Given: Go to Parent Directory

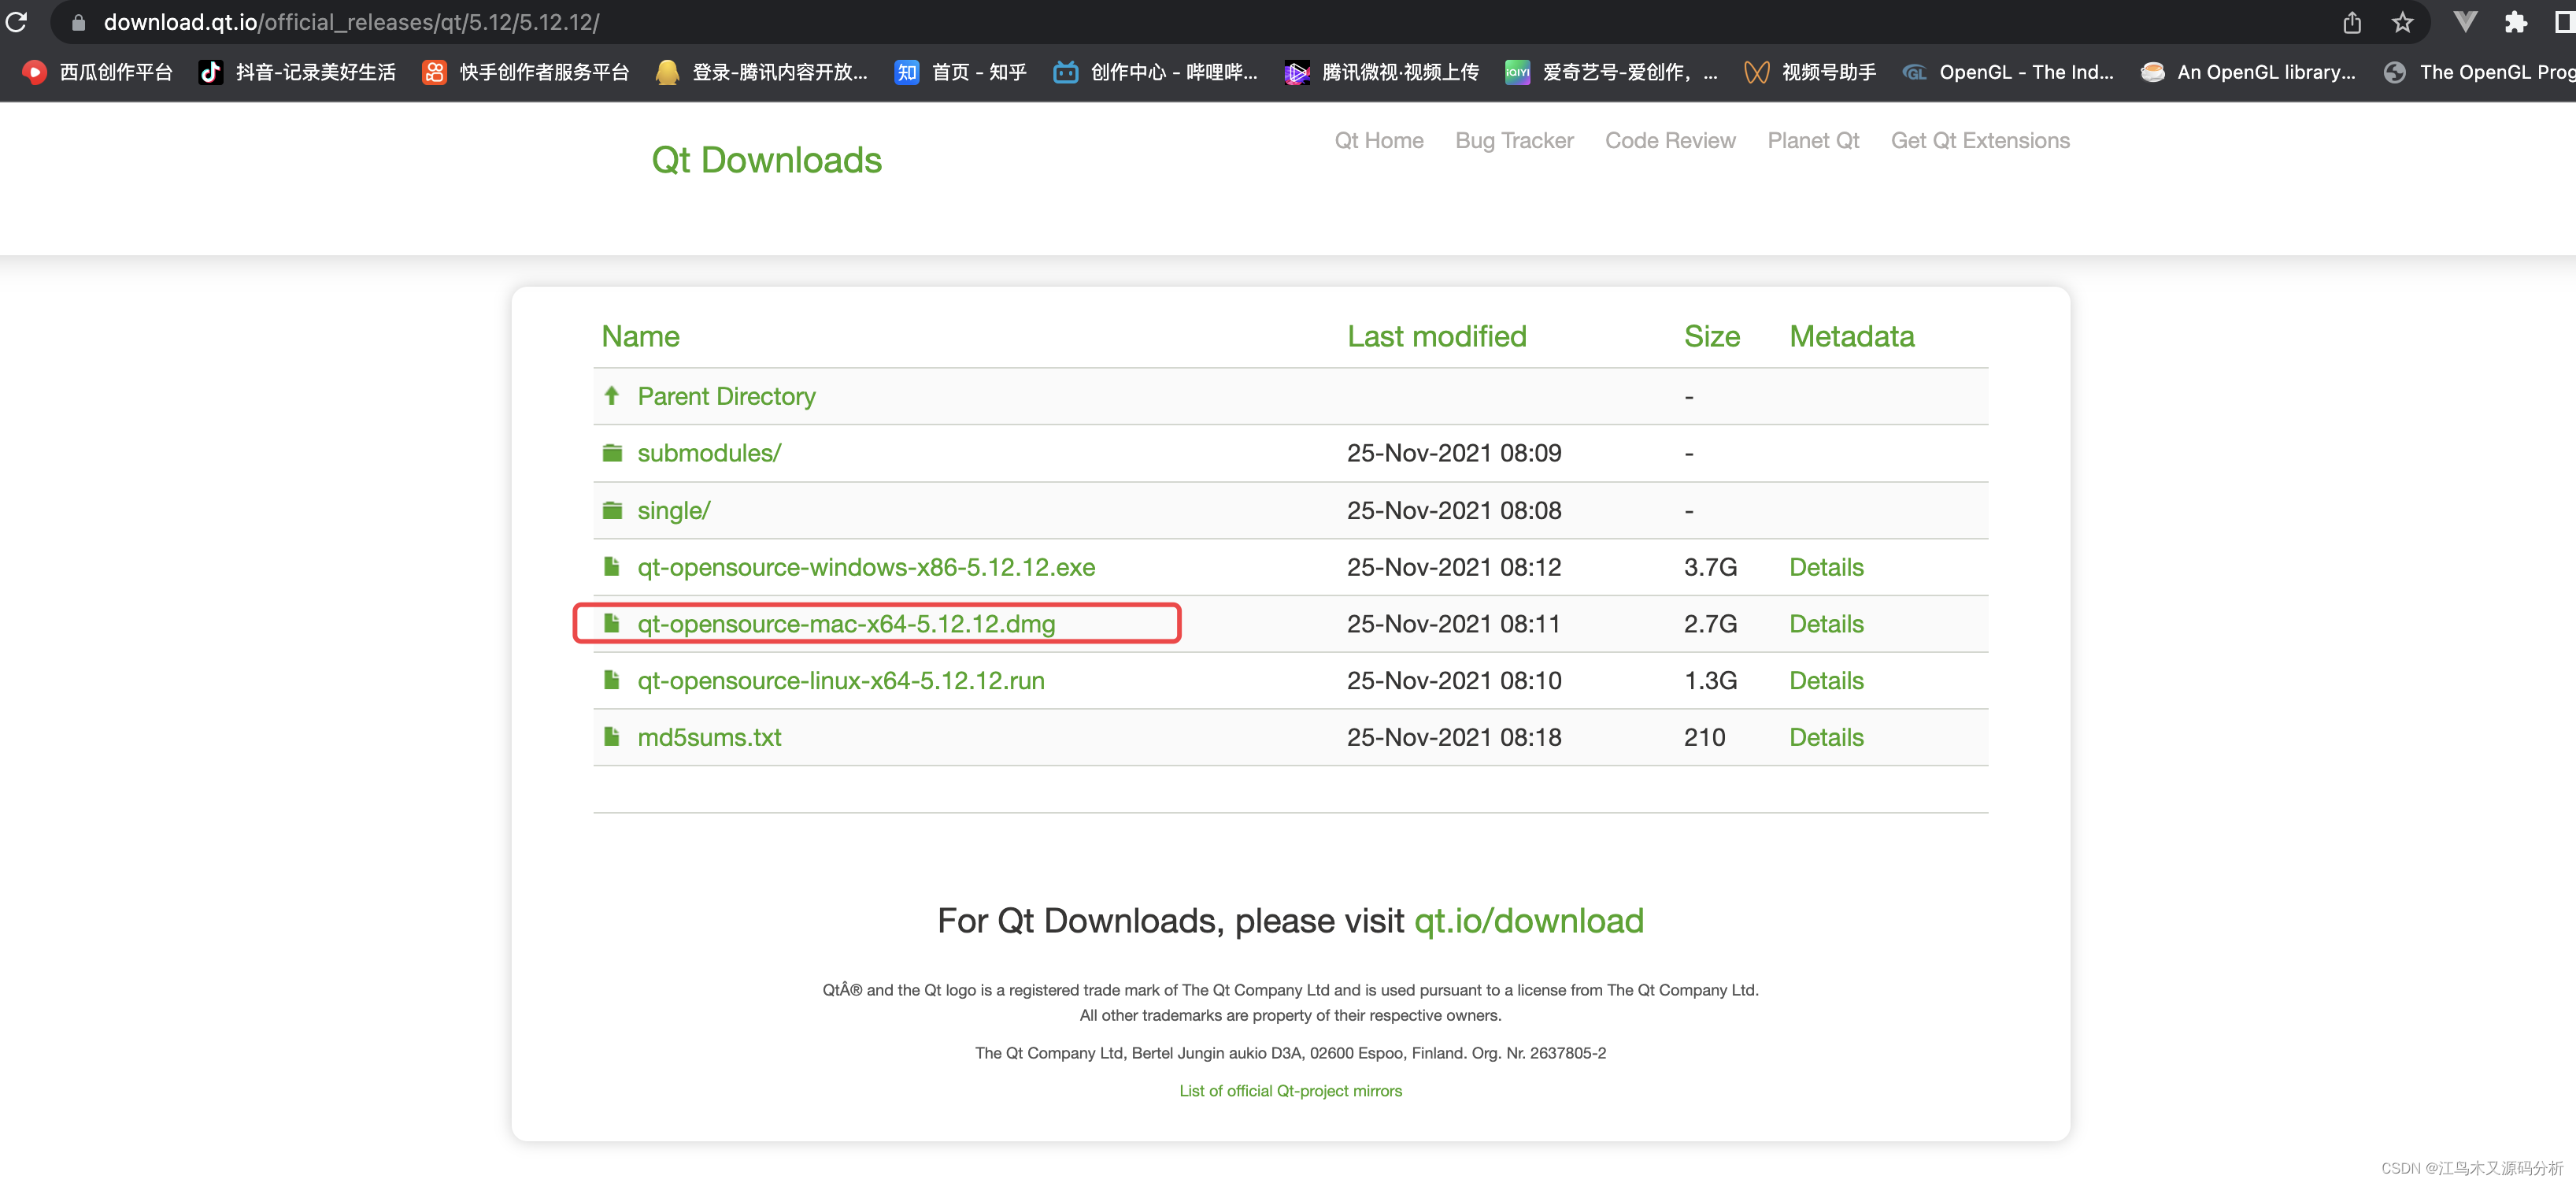Looking at the screenshot, I should coord(726,396).
